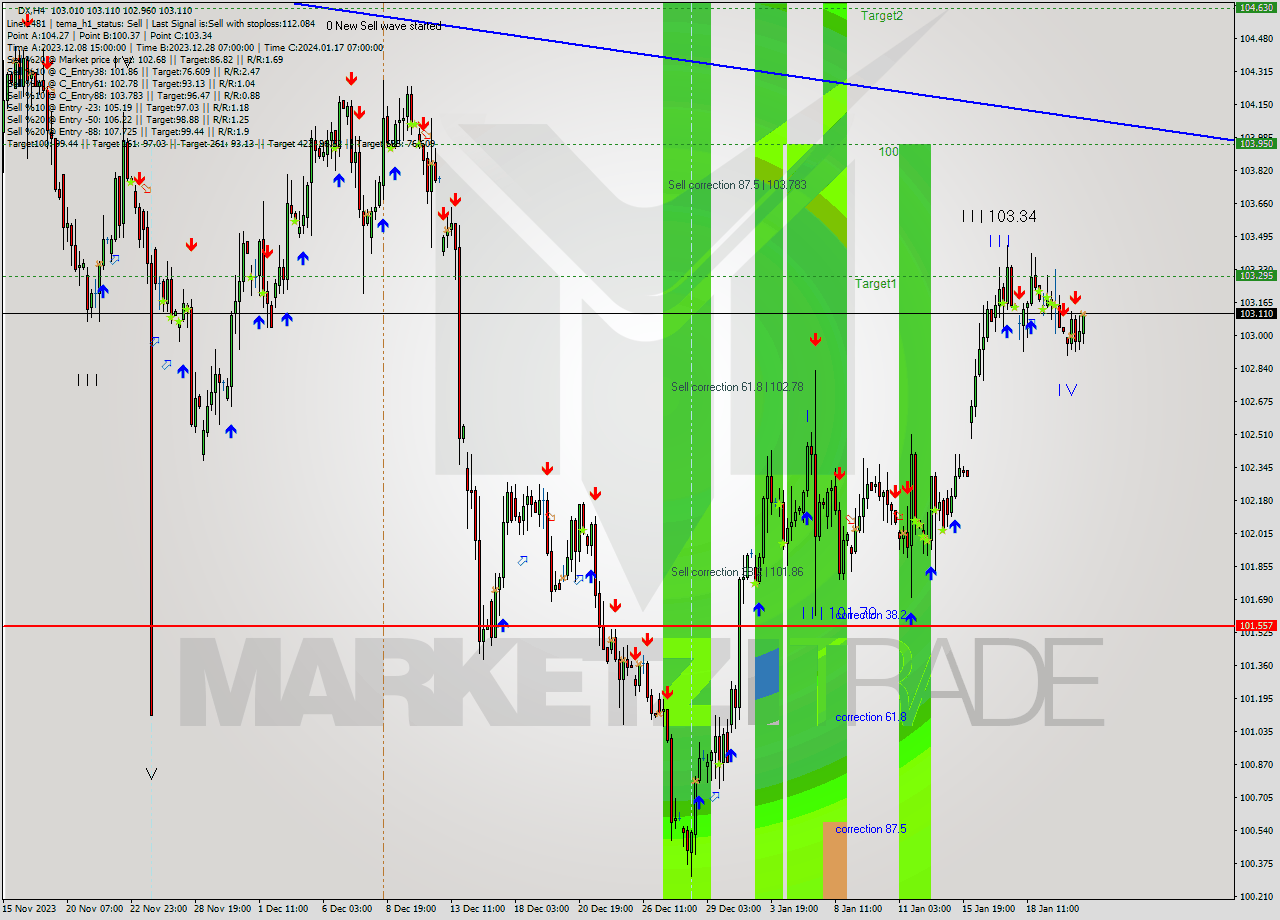Select the '18 Jan 11:00' time axis label
Image resolution: width=1280 pixels, height=920 pixels.
pos(1051,909)
